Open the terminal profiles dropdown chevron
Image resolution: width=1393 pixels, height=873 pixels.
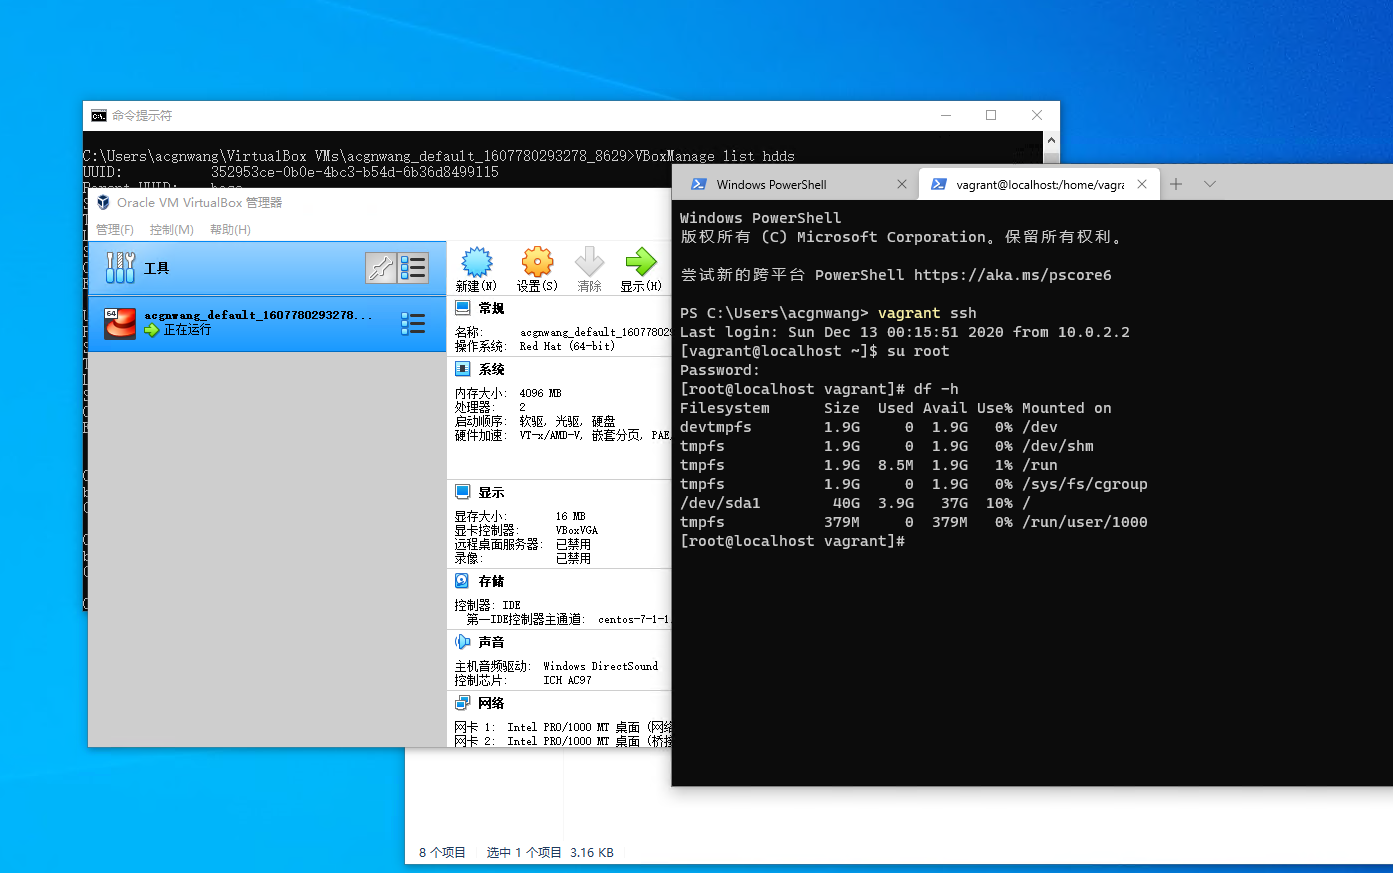tap(1210, 184)
